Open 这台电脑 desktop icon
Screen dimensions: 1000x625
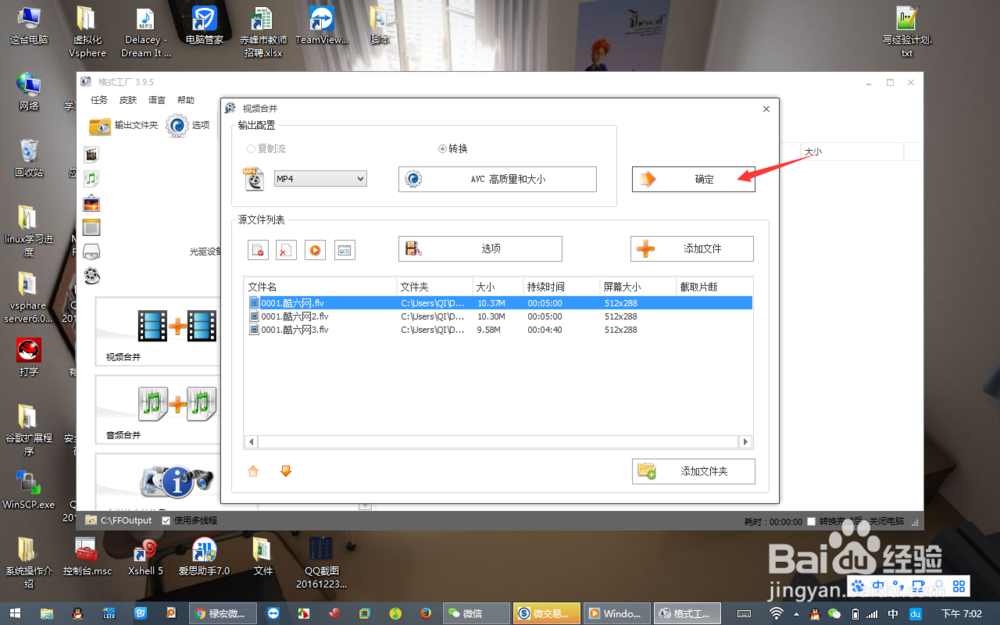coord(28,26)
